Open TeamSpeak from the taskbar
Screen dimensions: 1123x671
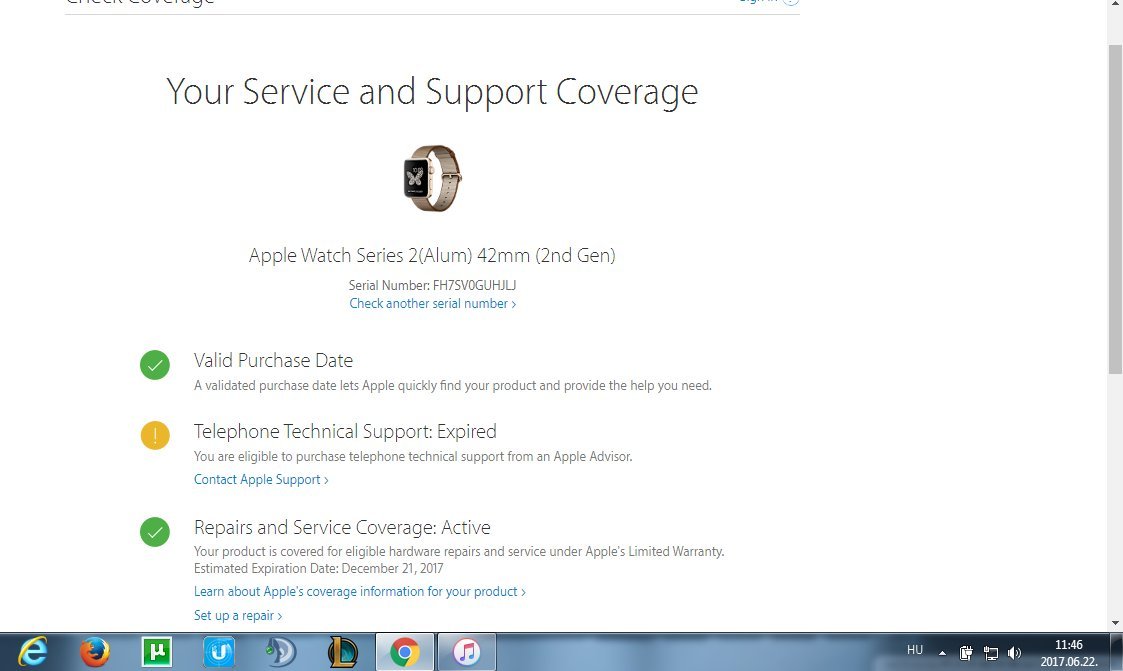click(280, 652)
